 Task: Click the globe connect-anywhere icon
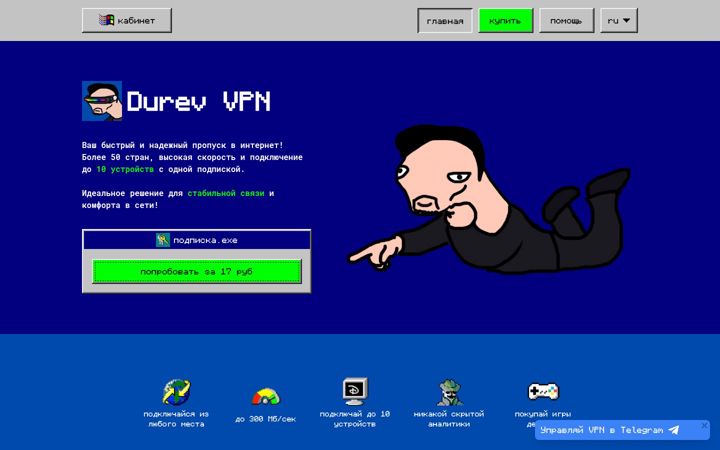point(176,392)
